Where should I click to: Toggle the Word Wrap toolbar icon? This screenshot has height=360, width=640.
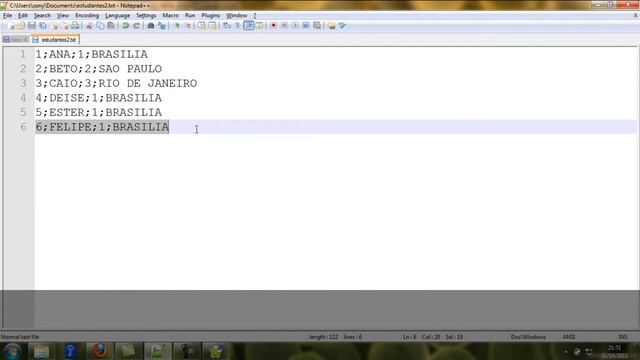point(227,26)
